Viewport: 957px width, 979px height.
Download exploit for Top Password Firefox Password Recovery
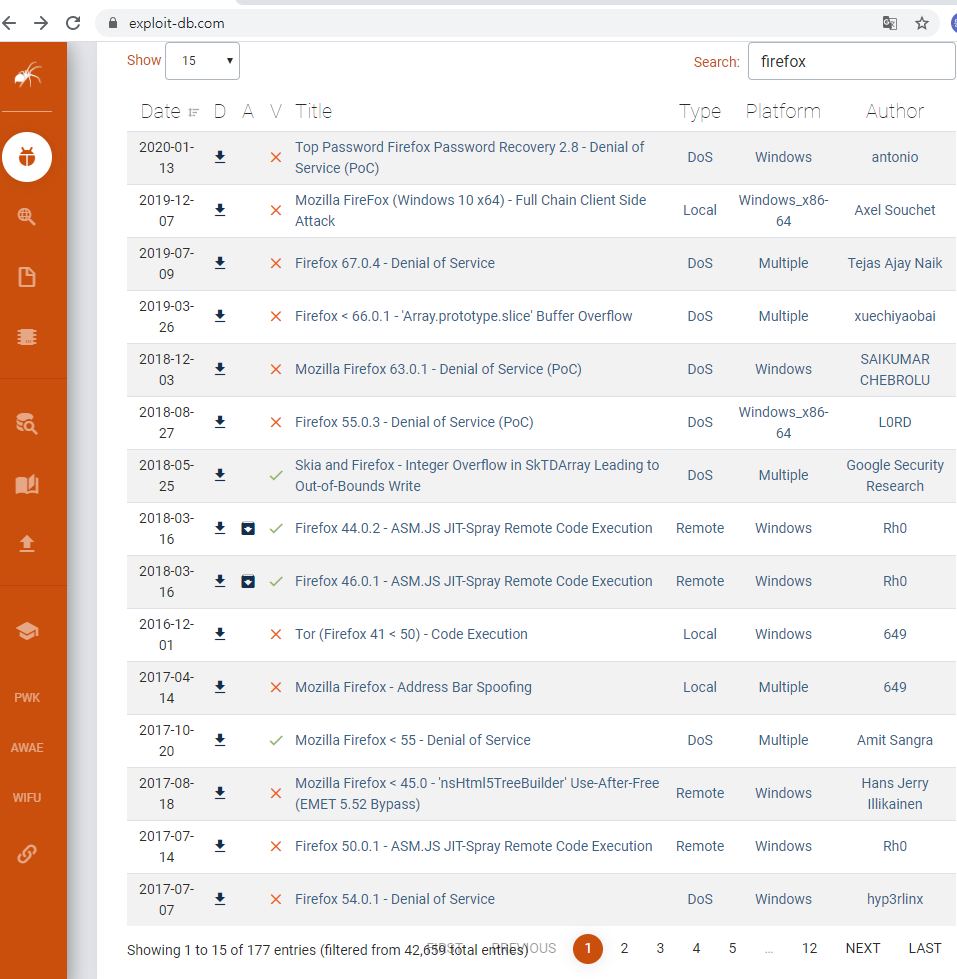point(220,157)
